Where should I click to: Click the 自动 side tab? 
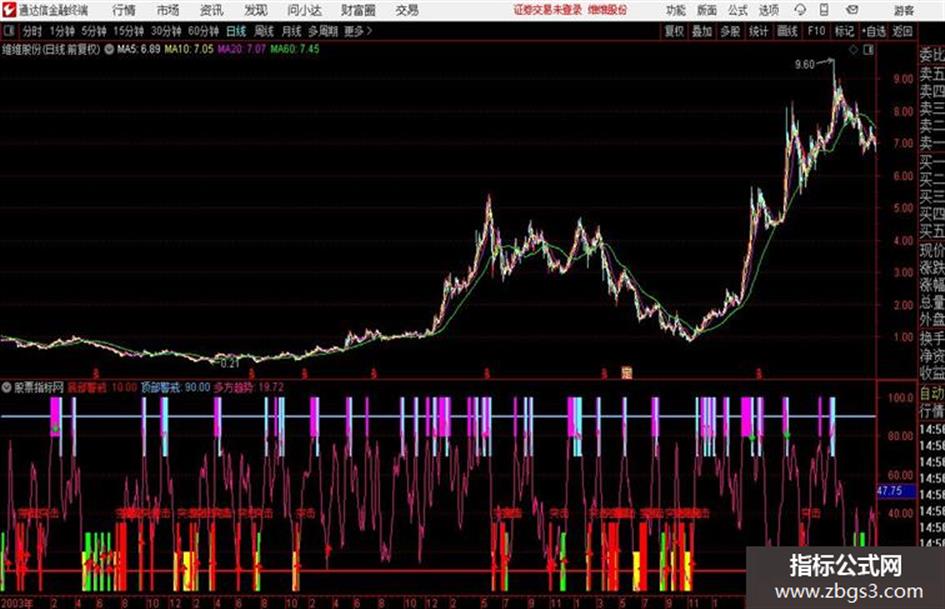pyautogui.click(x=932, y=393)
